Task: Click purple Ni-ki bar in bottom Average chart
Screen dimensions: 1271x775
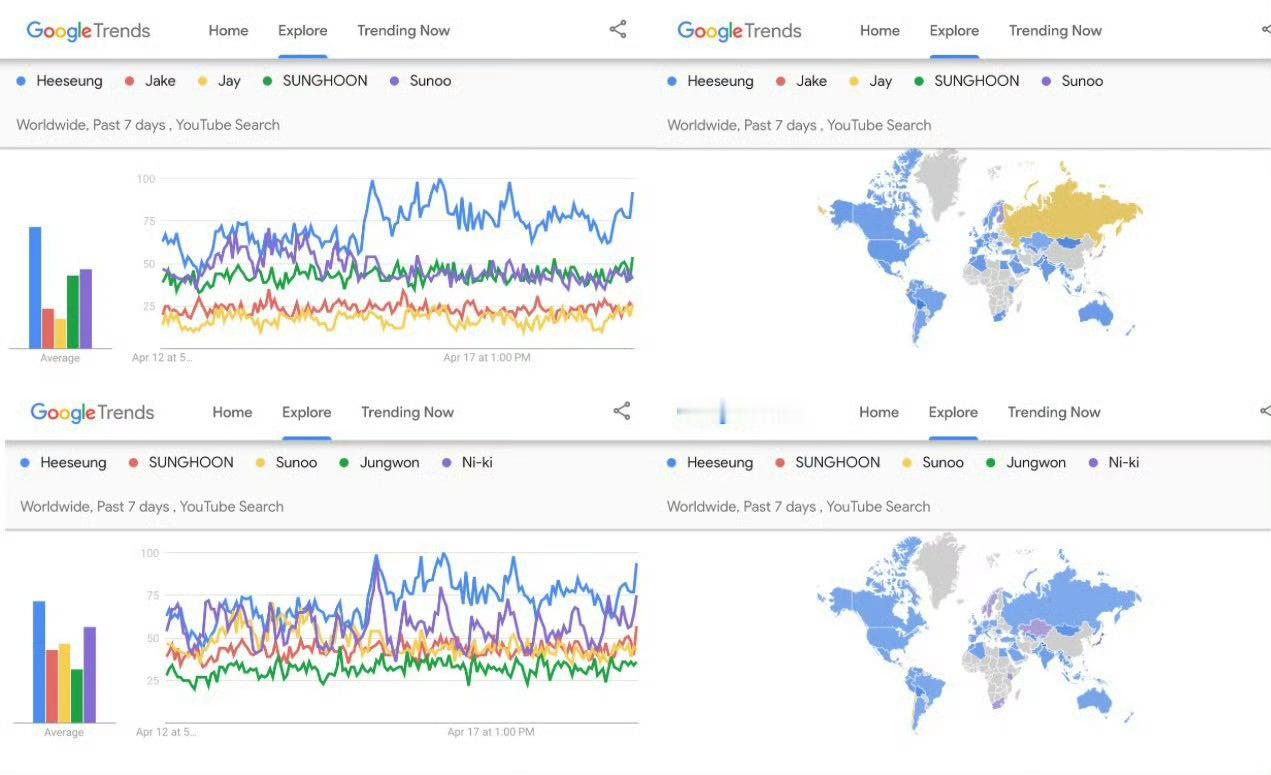Action: click(90, 674)
